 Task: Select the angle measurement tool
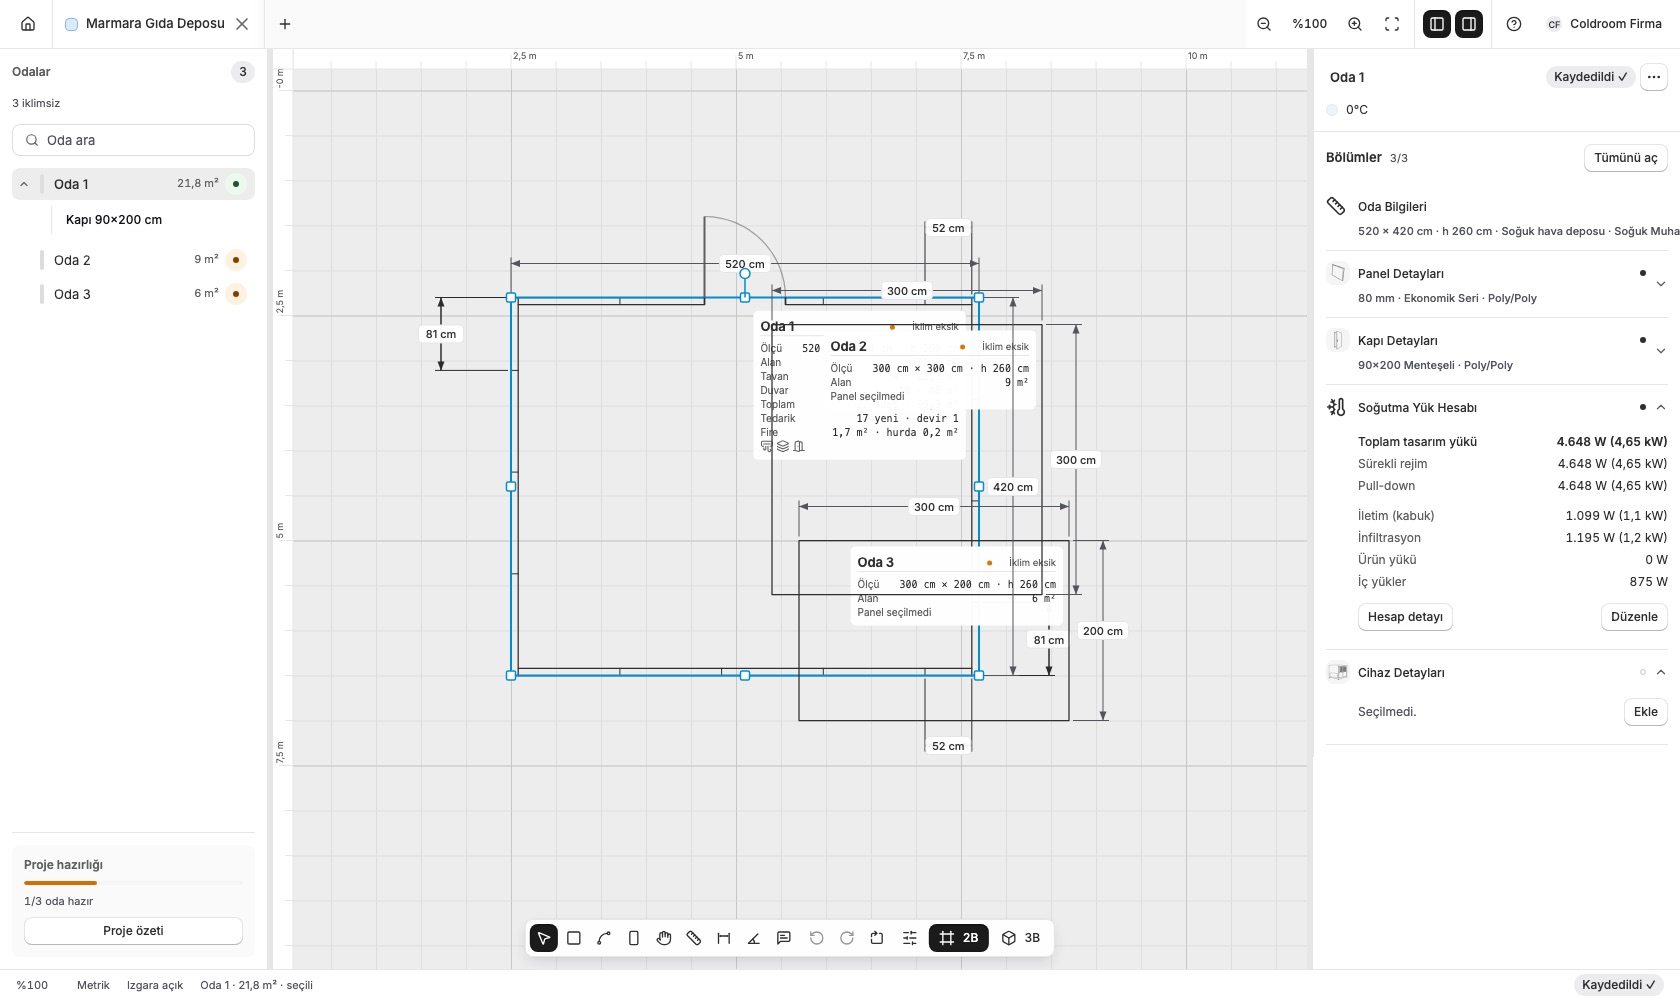click(754, 938)
